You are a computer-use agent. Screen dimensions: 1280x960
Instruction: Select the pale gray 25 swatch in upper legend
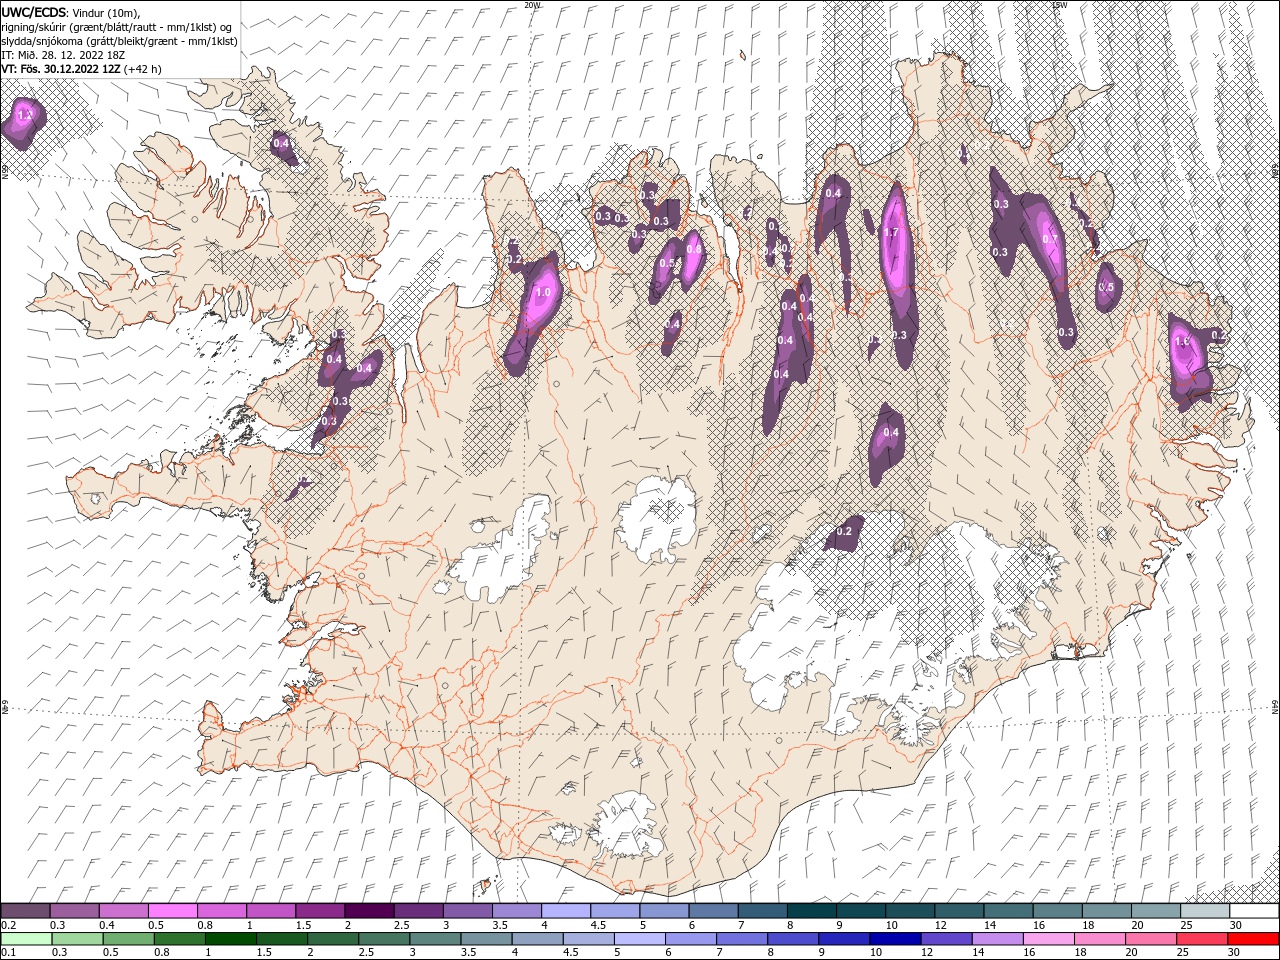(1205, 911)
